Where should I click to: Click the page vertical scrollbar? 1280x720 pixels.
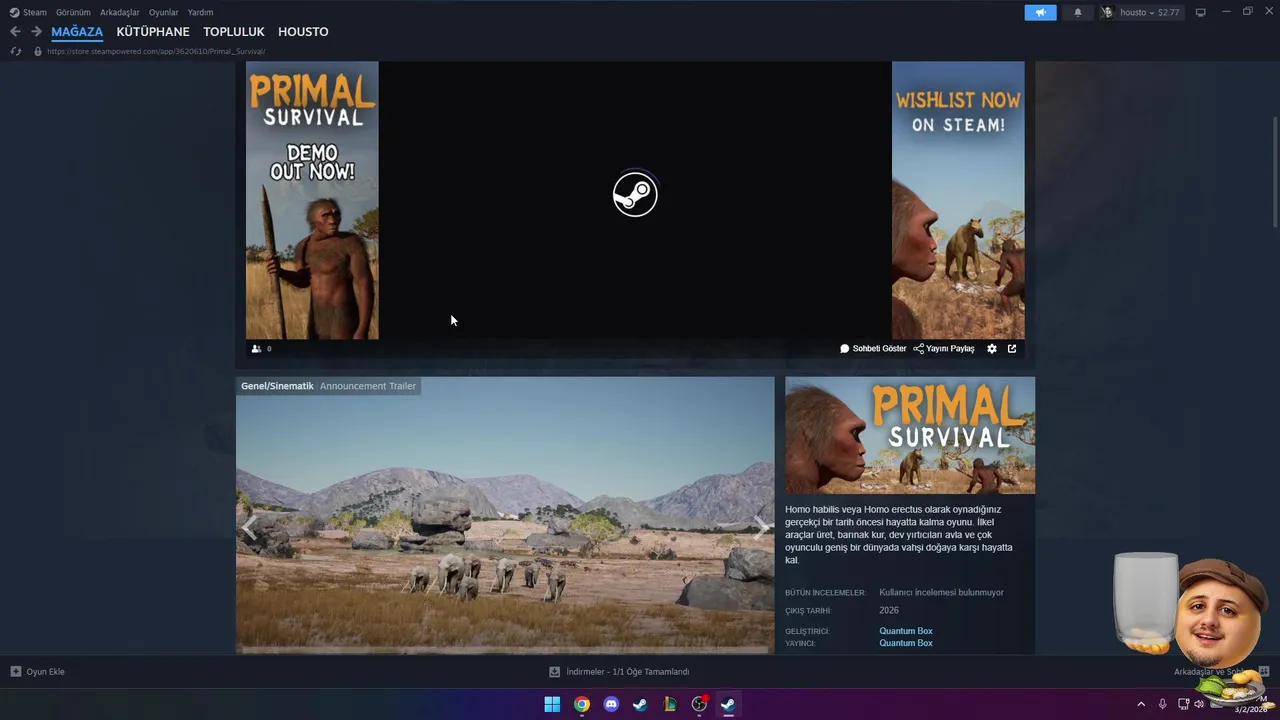click(x=1275, y=170)
